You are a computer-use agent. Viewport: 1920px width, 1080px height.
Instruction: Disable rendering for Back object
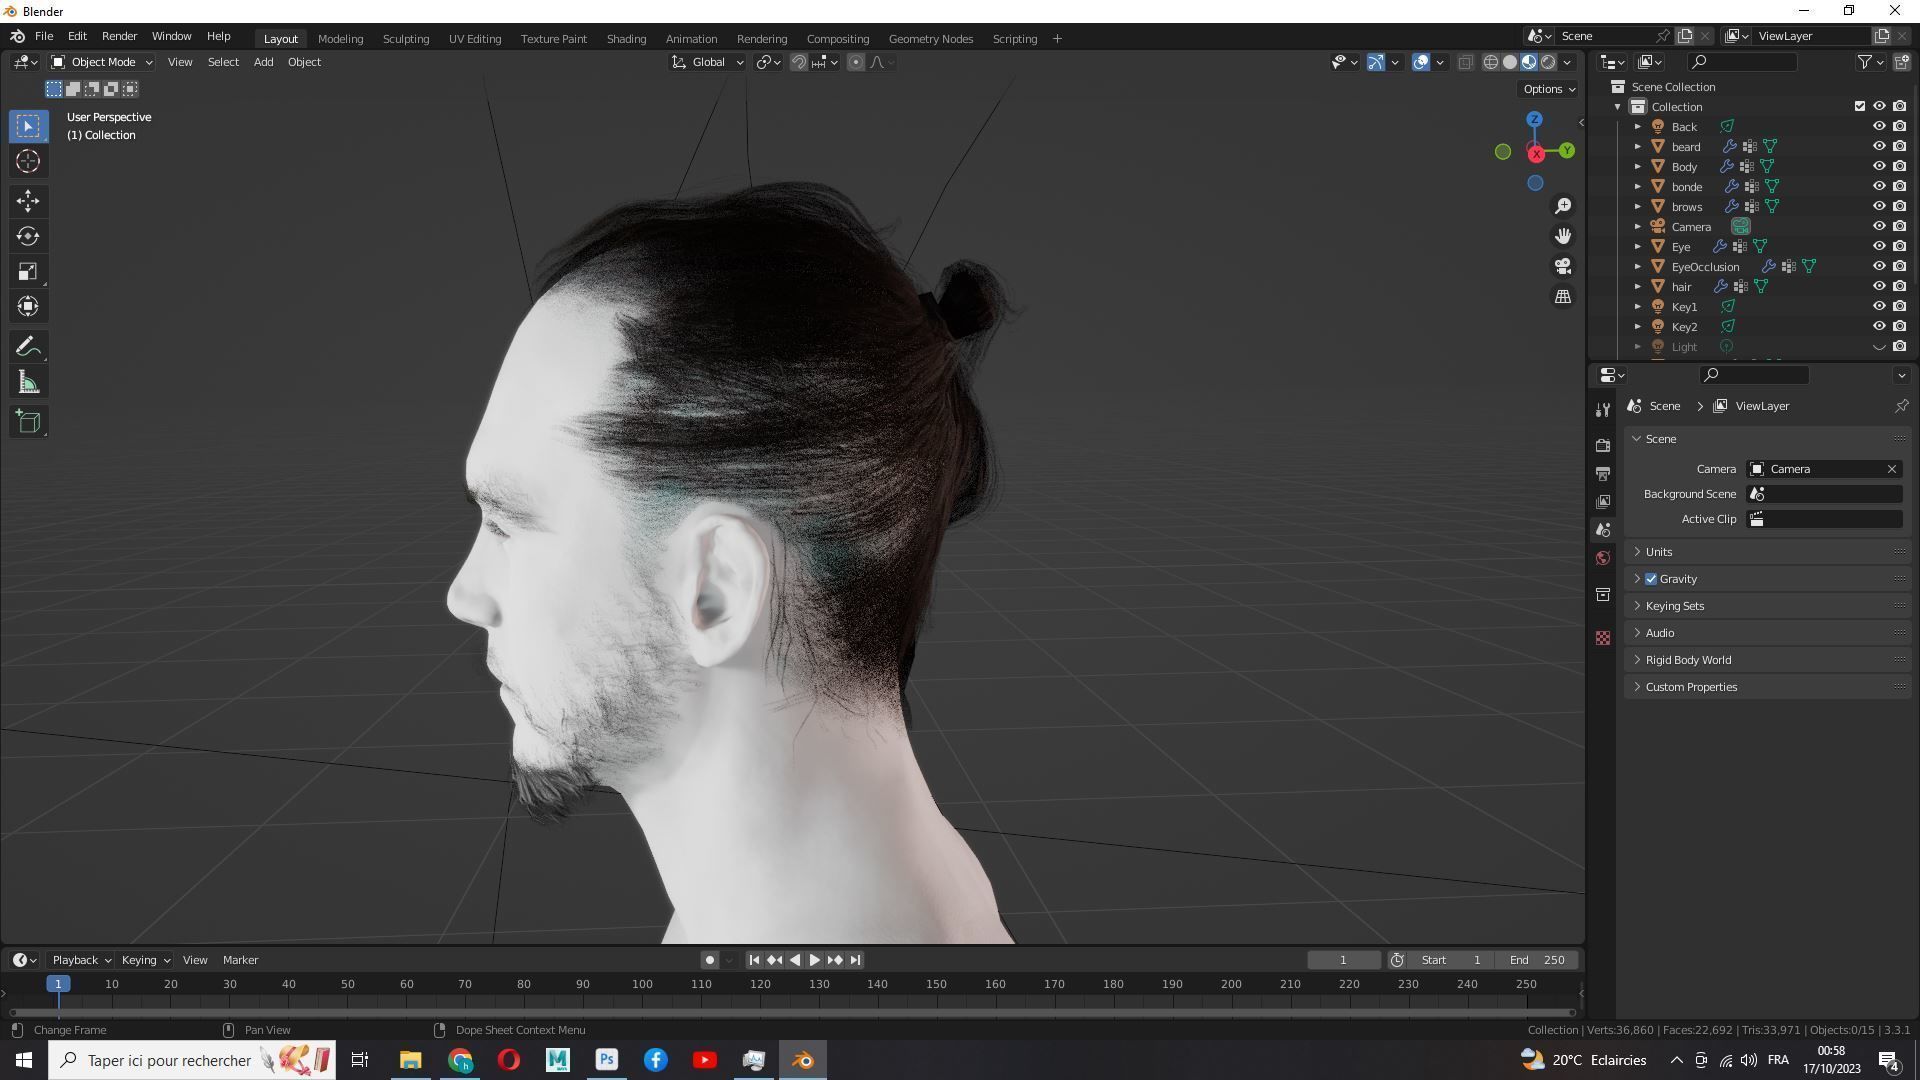coord(1899,126)
